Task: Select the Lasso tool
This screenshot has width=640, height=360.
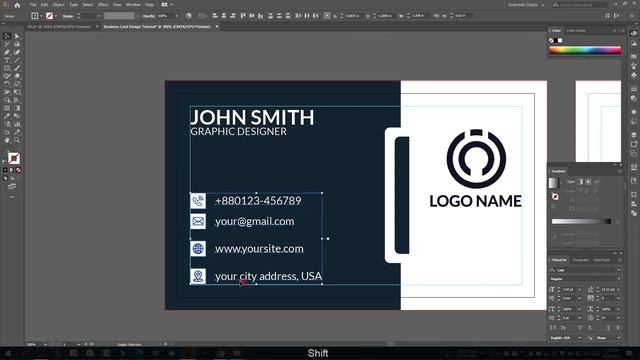Action: click(x=17, y=44)
